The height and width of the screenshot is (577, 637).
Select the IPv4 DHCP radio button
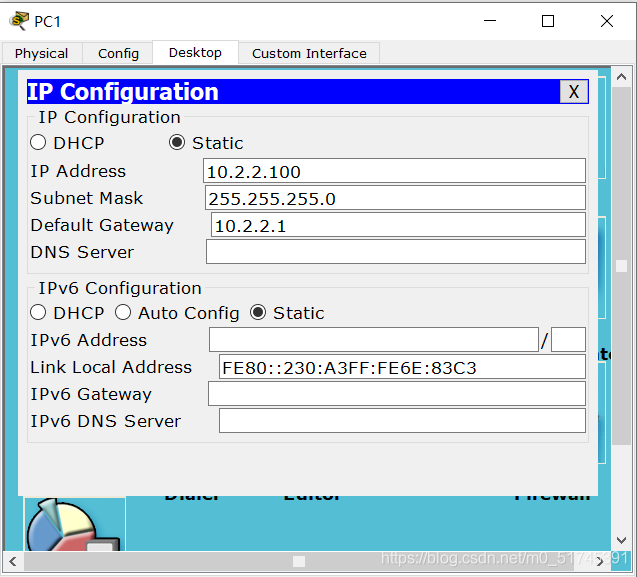[x=38, y=143]
